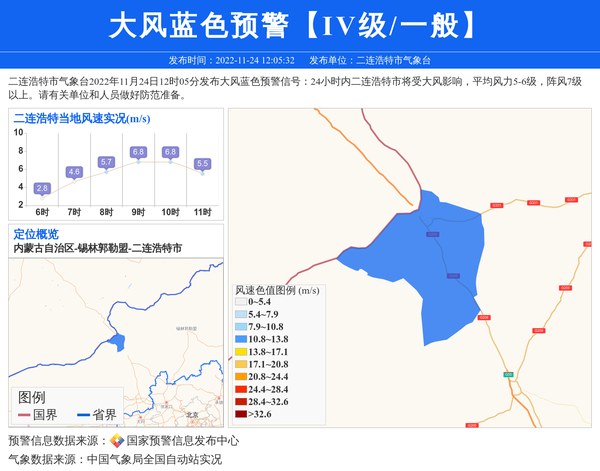Select the 10.8~13.8 blue legend swatch

240,340
